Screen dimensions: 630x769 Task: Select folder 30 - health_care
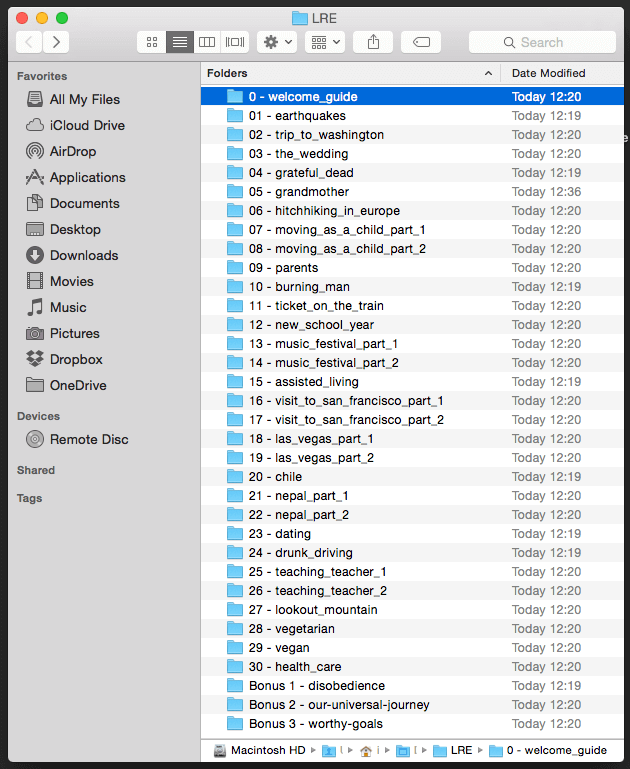pyautogui.click(x=412, y=667)
